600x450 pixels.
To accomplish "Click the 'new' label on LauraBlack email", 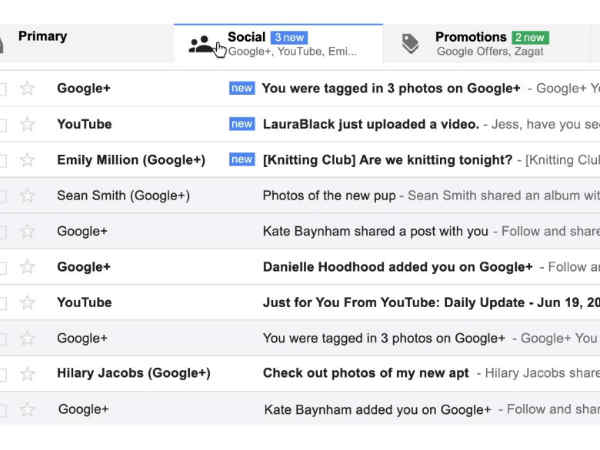I will 242,124.
